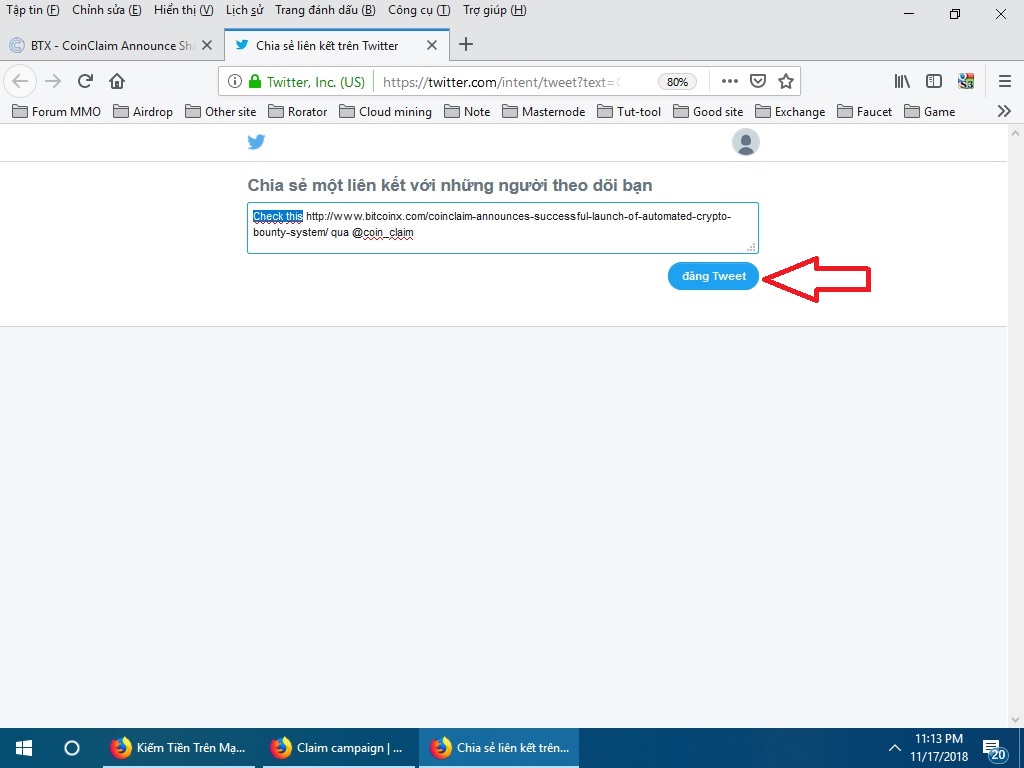Expand the Masternode bookmark folder

click(x=544, y=112)
